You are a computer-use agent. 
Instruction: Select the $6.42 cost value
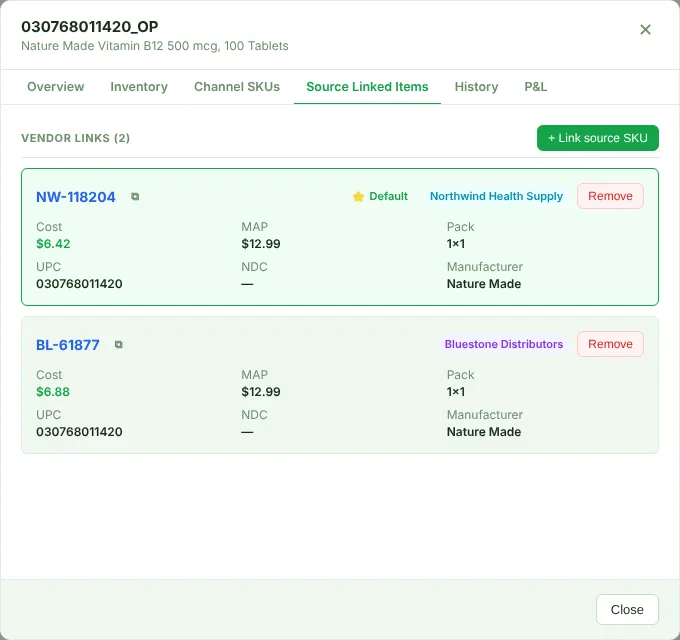53,244
